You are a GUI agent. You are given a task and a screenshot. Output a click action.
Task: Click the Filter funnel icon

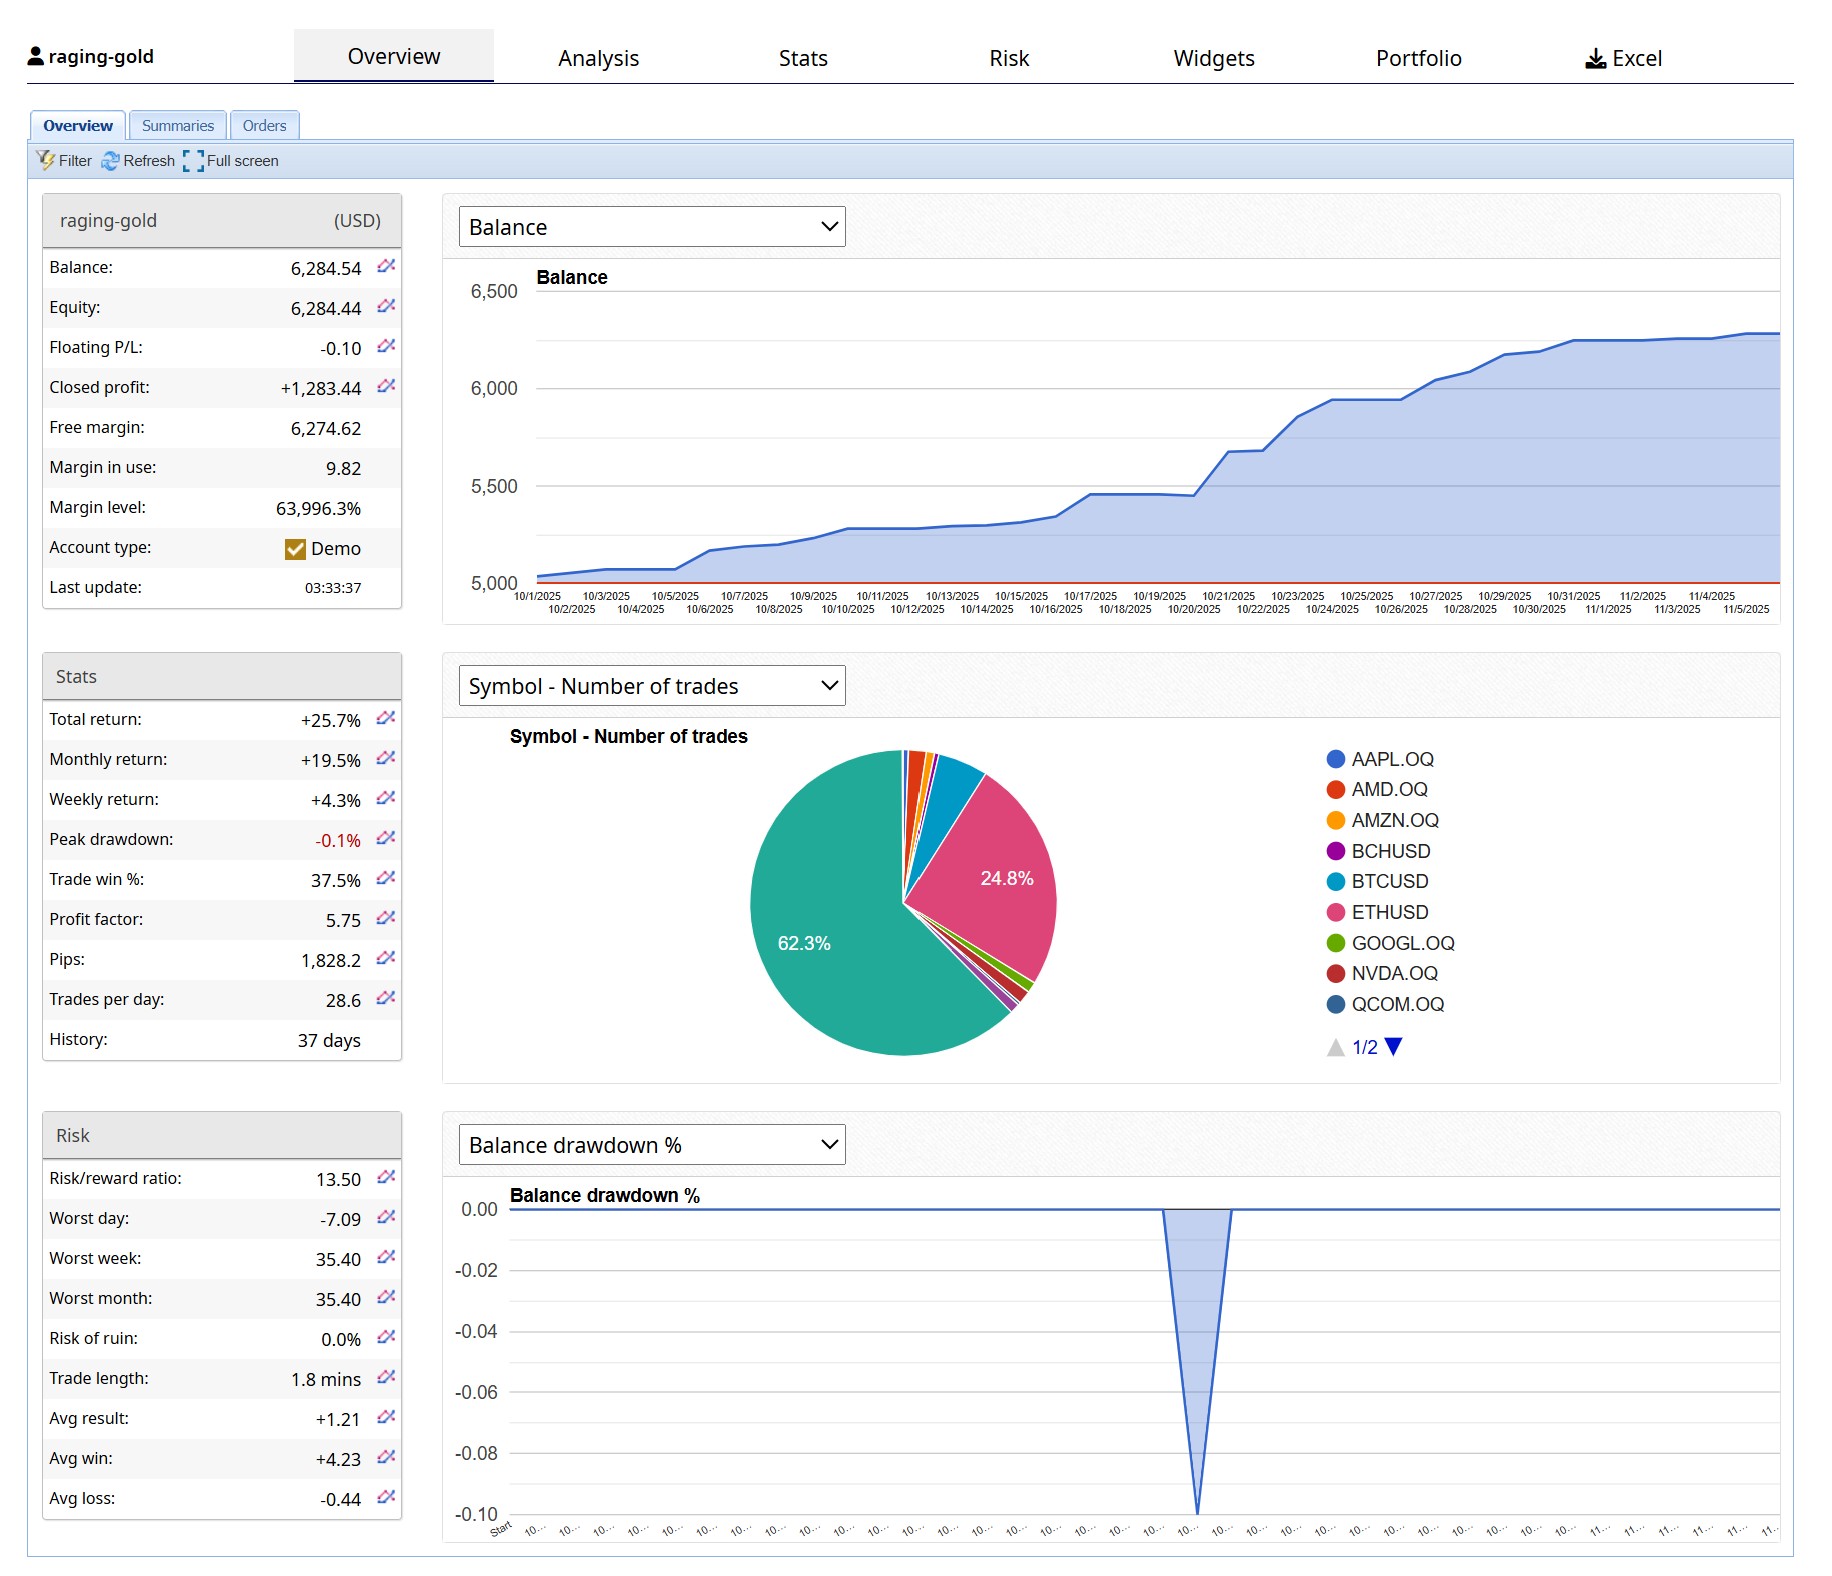(x=46, y=160)
